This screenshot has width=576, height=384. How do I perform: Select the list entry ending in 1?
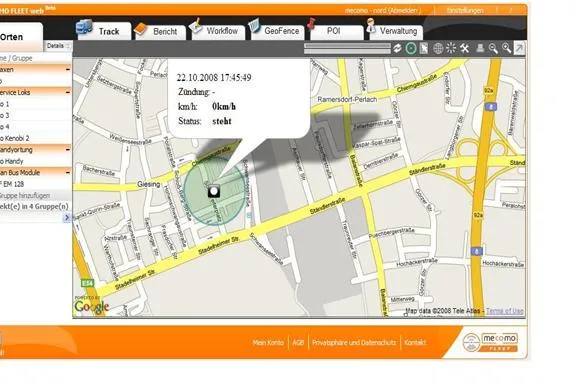(x=36, y=104)
